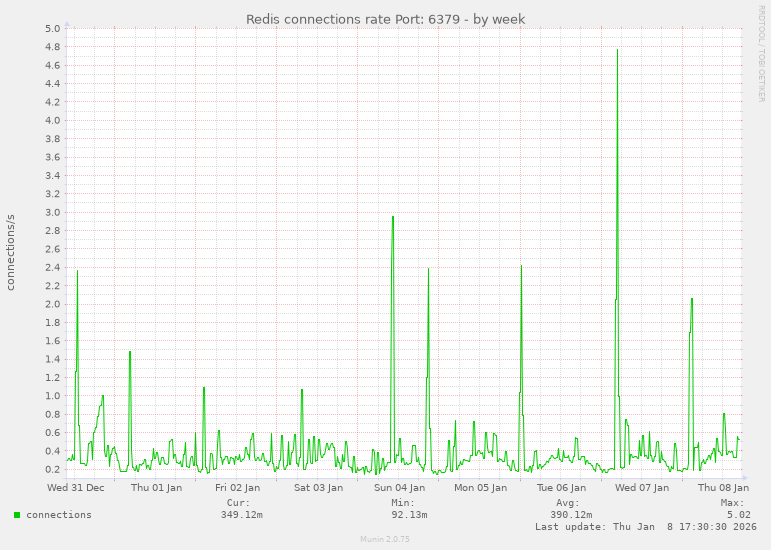771x550 pixels.
Task: Click the '5.0' y-axis tick label
Action: [53, 29]
